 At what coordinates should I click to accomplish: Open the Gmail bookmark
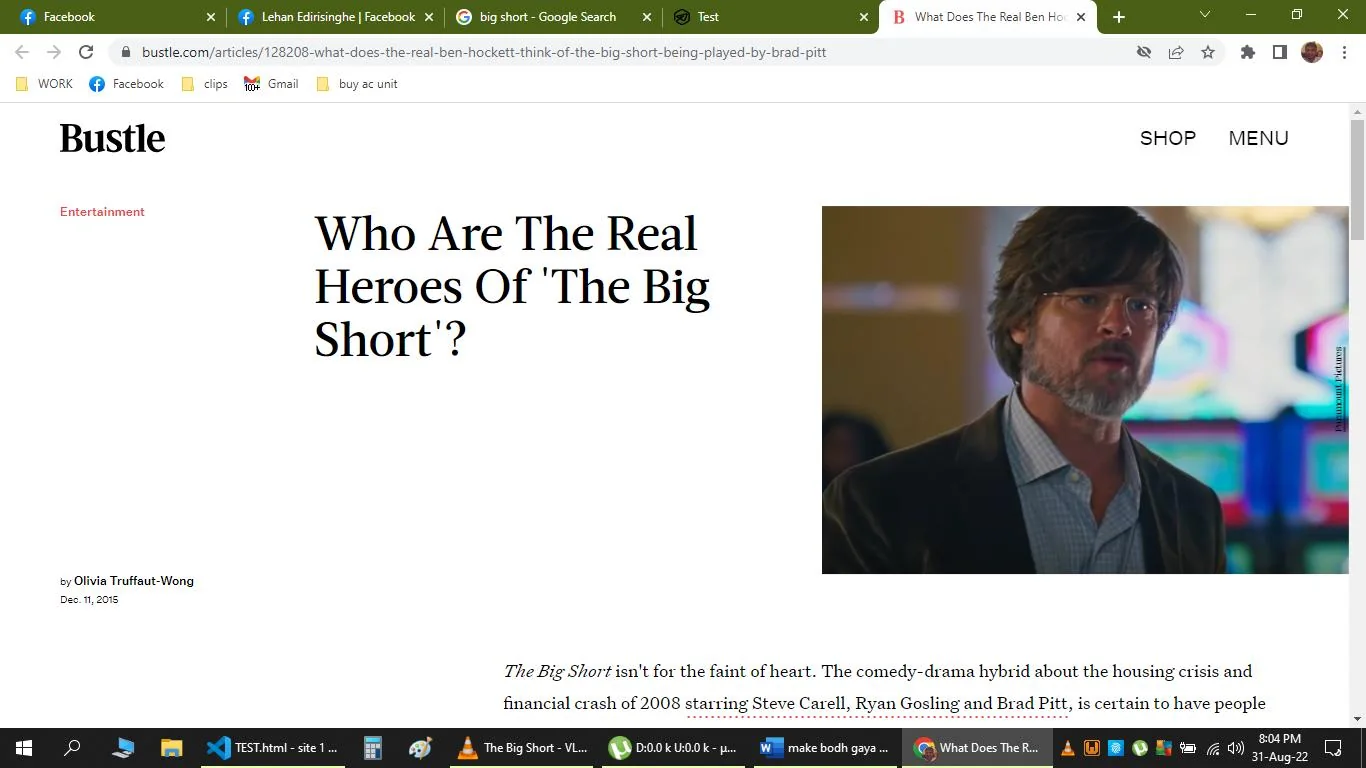click(x=271, y=84)
